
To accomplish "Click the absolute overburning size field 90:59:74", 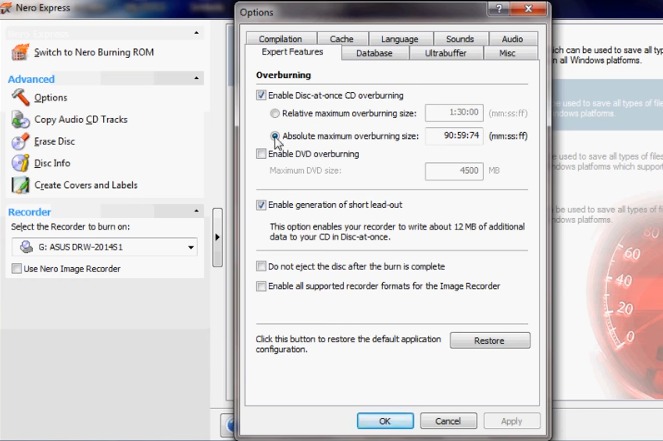I will click(454, 136).
